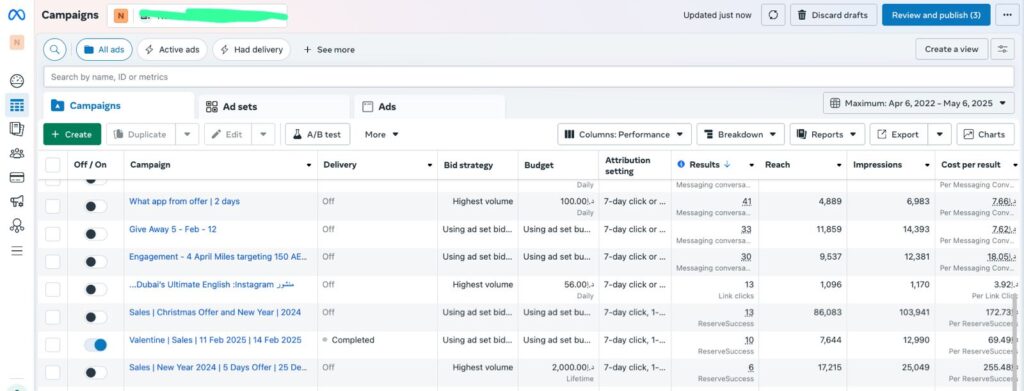Viewport: 1024px width, 391px height.
Task: Open Account overview gauge icon in sidebar
Action: point(17,81)
